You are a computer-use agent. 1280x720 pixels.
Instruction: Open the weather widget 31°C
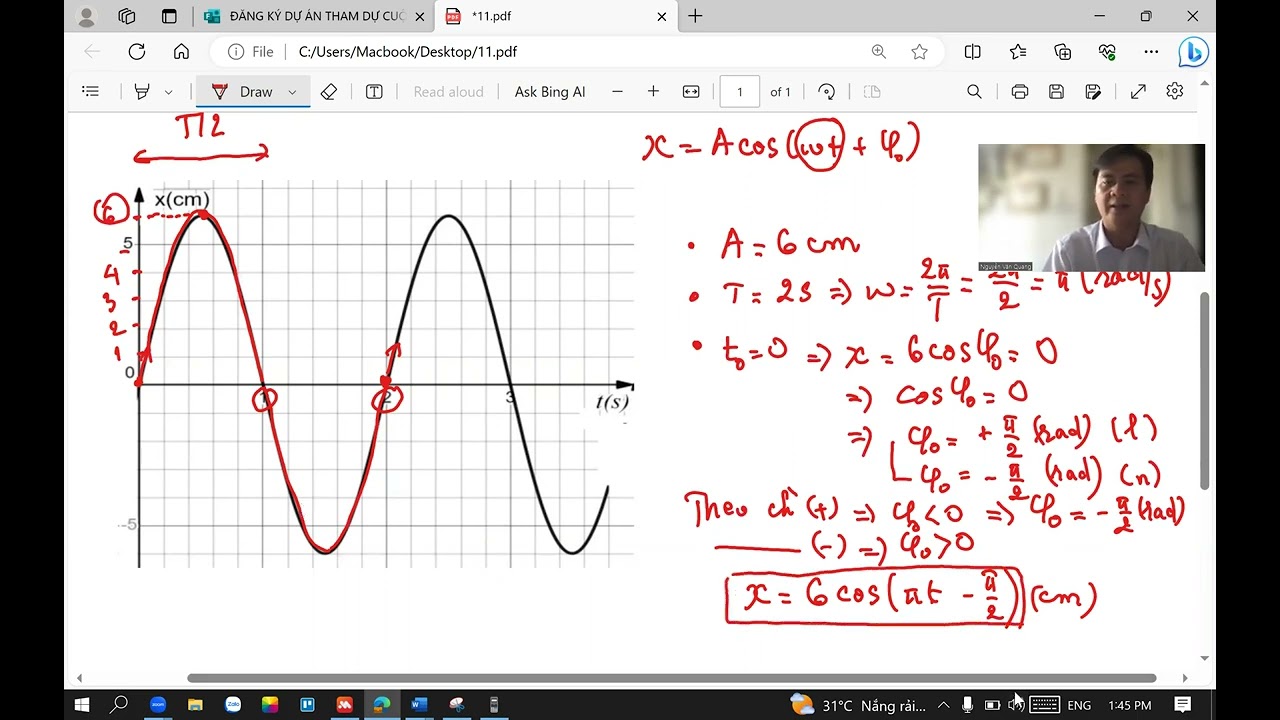tap(858, 705)
